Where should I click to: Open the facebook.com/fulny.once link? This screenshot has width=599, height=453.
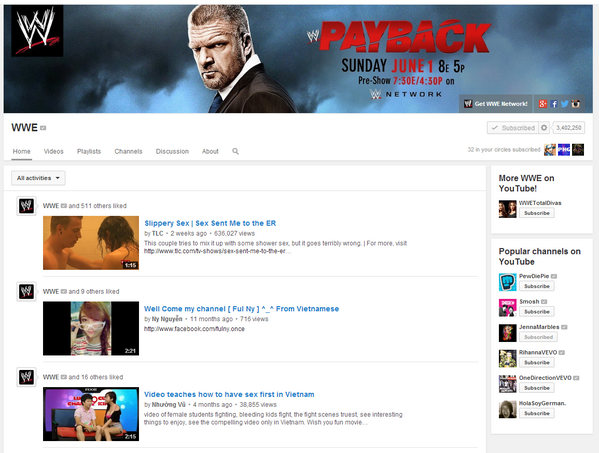click(x=194, y=329)
